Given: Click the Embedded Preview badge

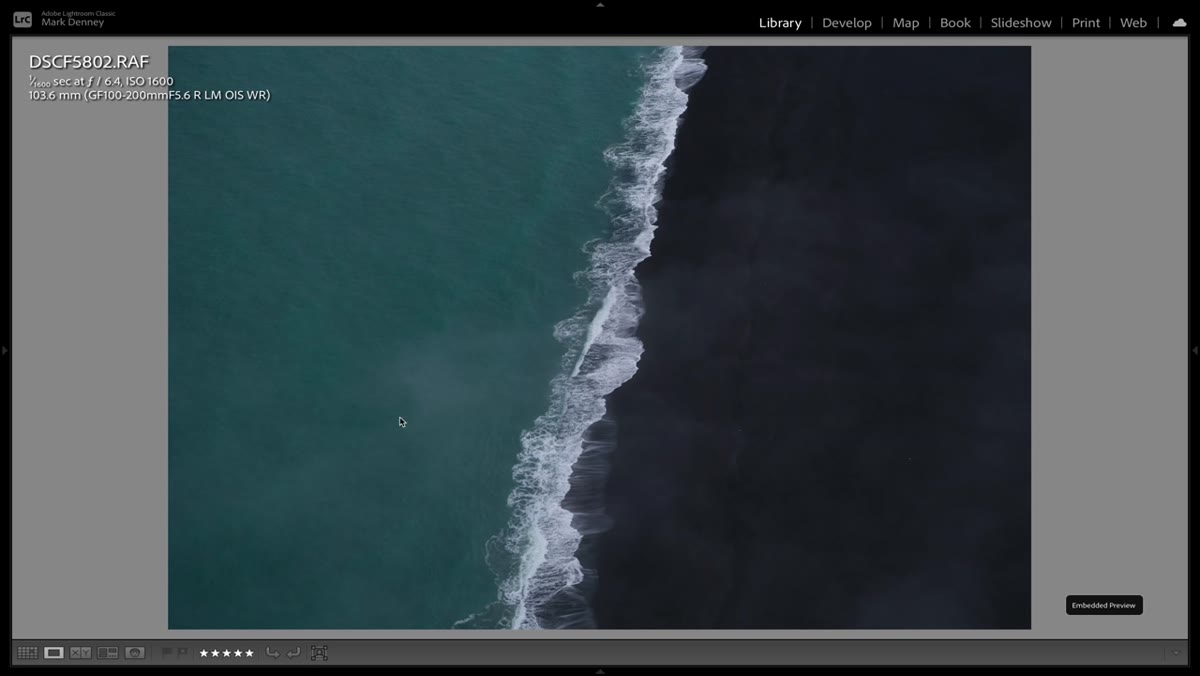Looking at the screenshot, I should (1104, 605).
